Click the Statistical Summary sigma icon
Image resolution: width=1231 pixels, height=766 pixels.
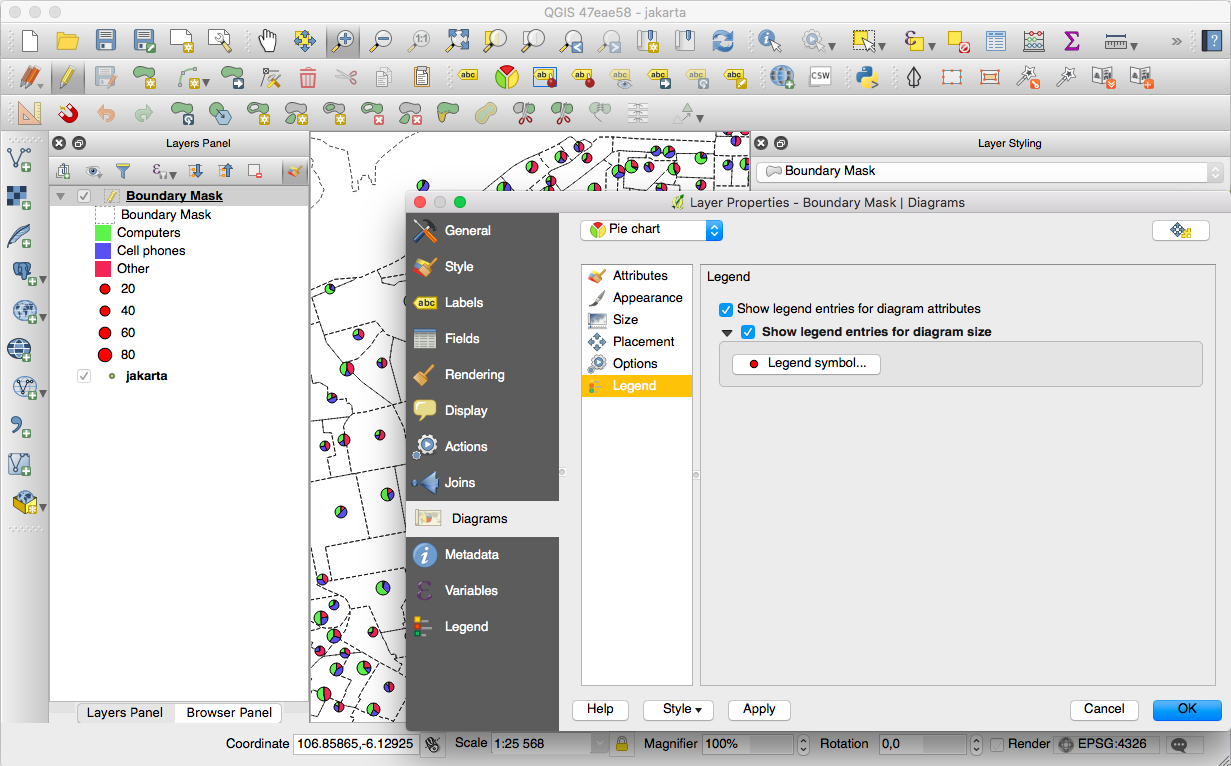click(x=1072, y=41)
